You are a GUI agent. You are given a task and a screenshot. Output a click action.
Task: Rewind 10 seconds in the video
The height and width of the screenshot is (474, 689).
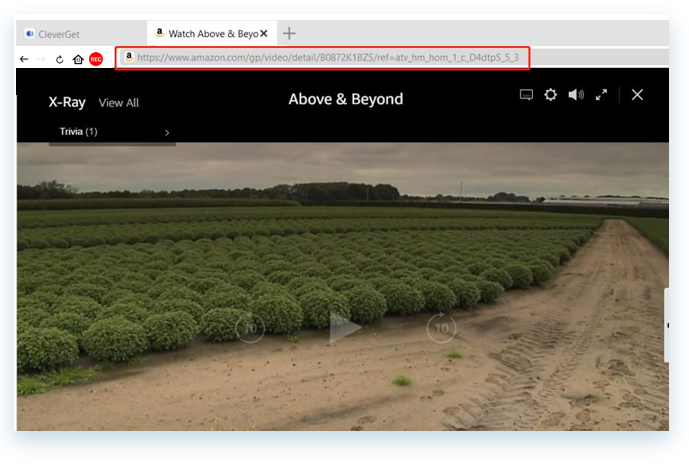pyautogui.click(x=250, y=328)
